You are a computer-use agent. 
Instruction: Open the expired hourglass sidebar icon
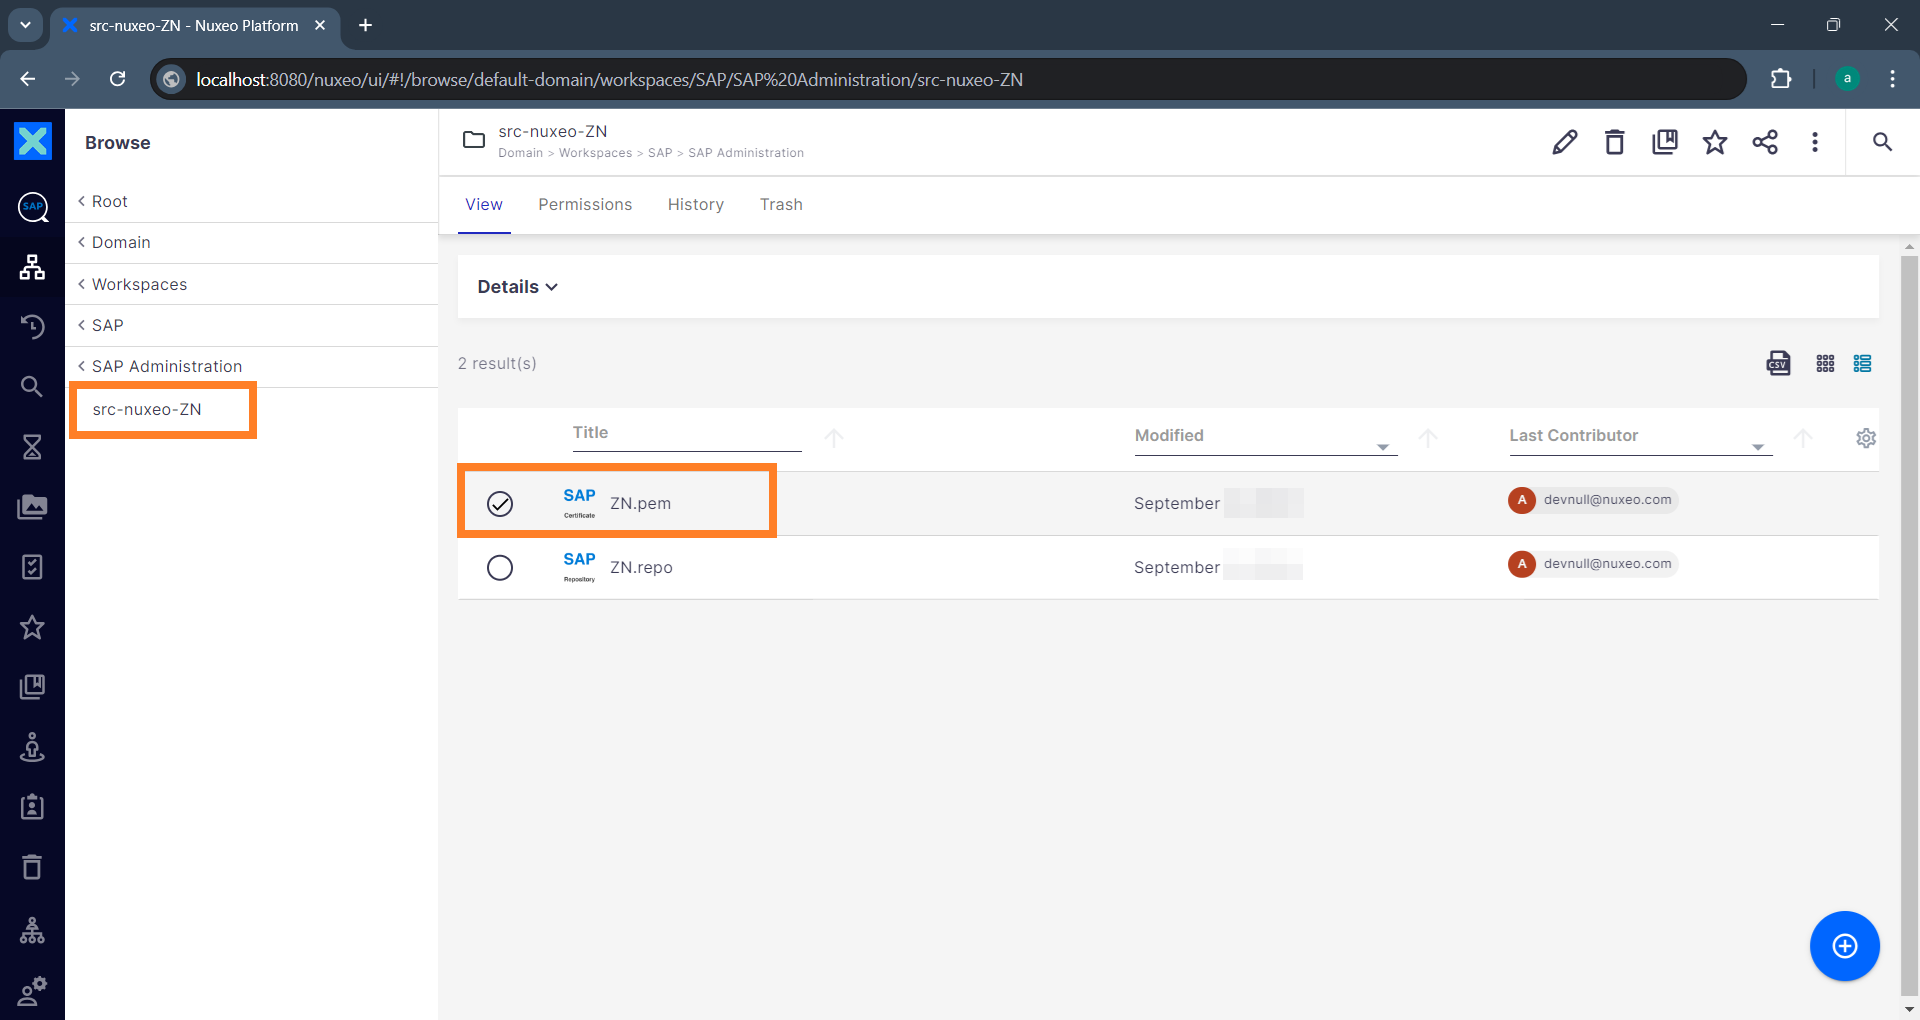click(32, 447)
